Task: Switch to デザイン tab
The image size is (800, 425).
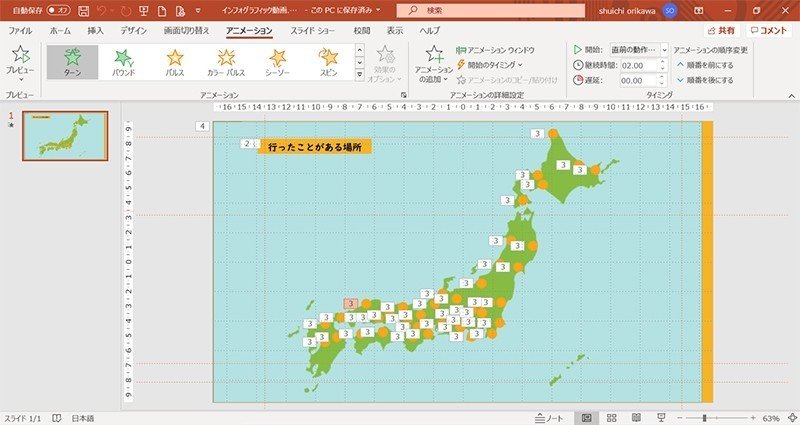Action: click(134, 31)
